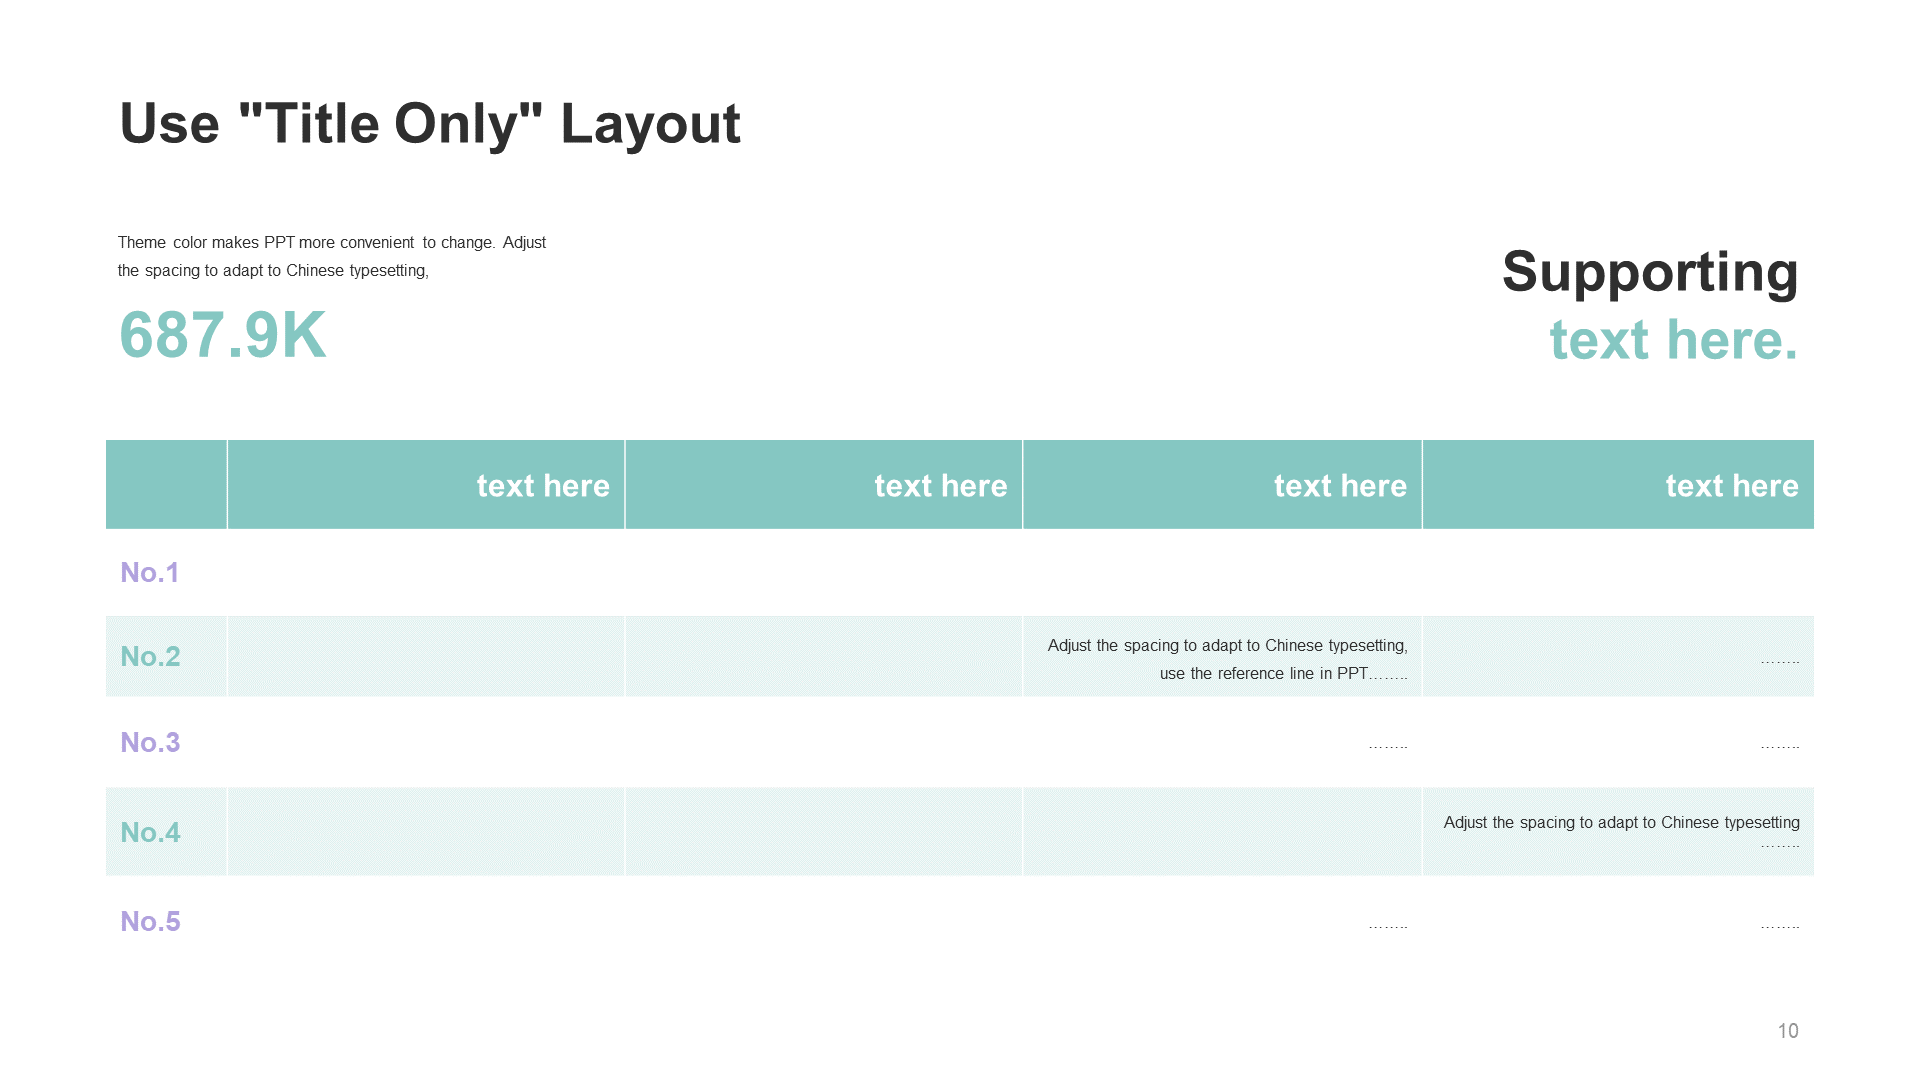Select the 'No.5' row label
Viewport: 1920px width, 1080px height.
coord(150,921)
